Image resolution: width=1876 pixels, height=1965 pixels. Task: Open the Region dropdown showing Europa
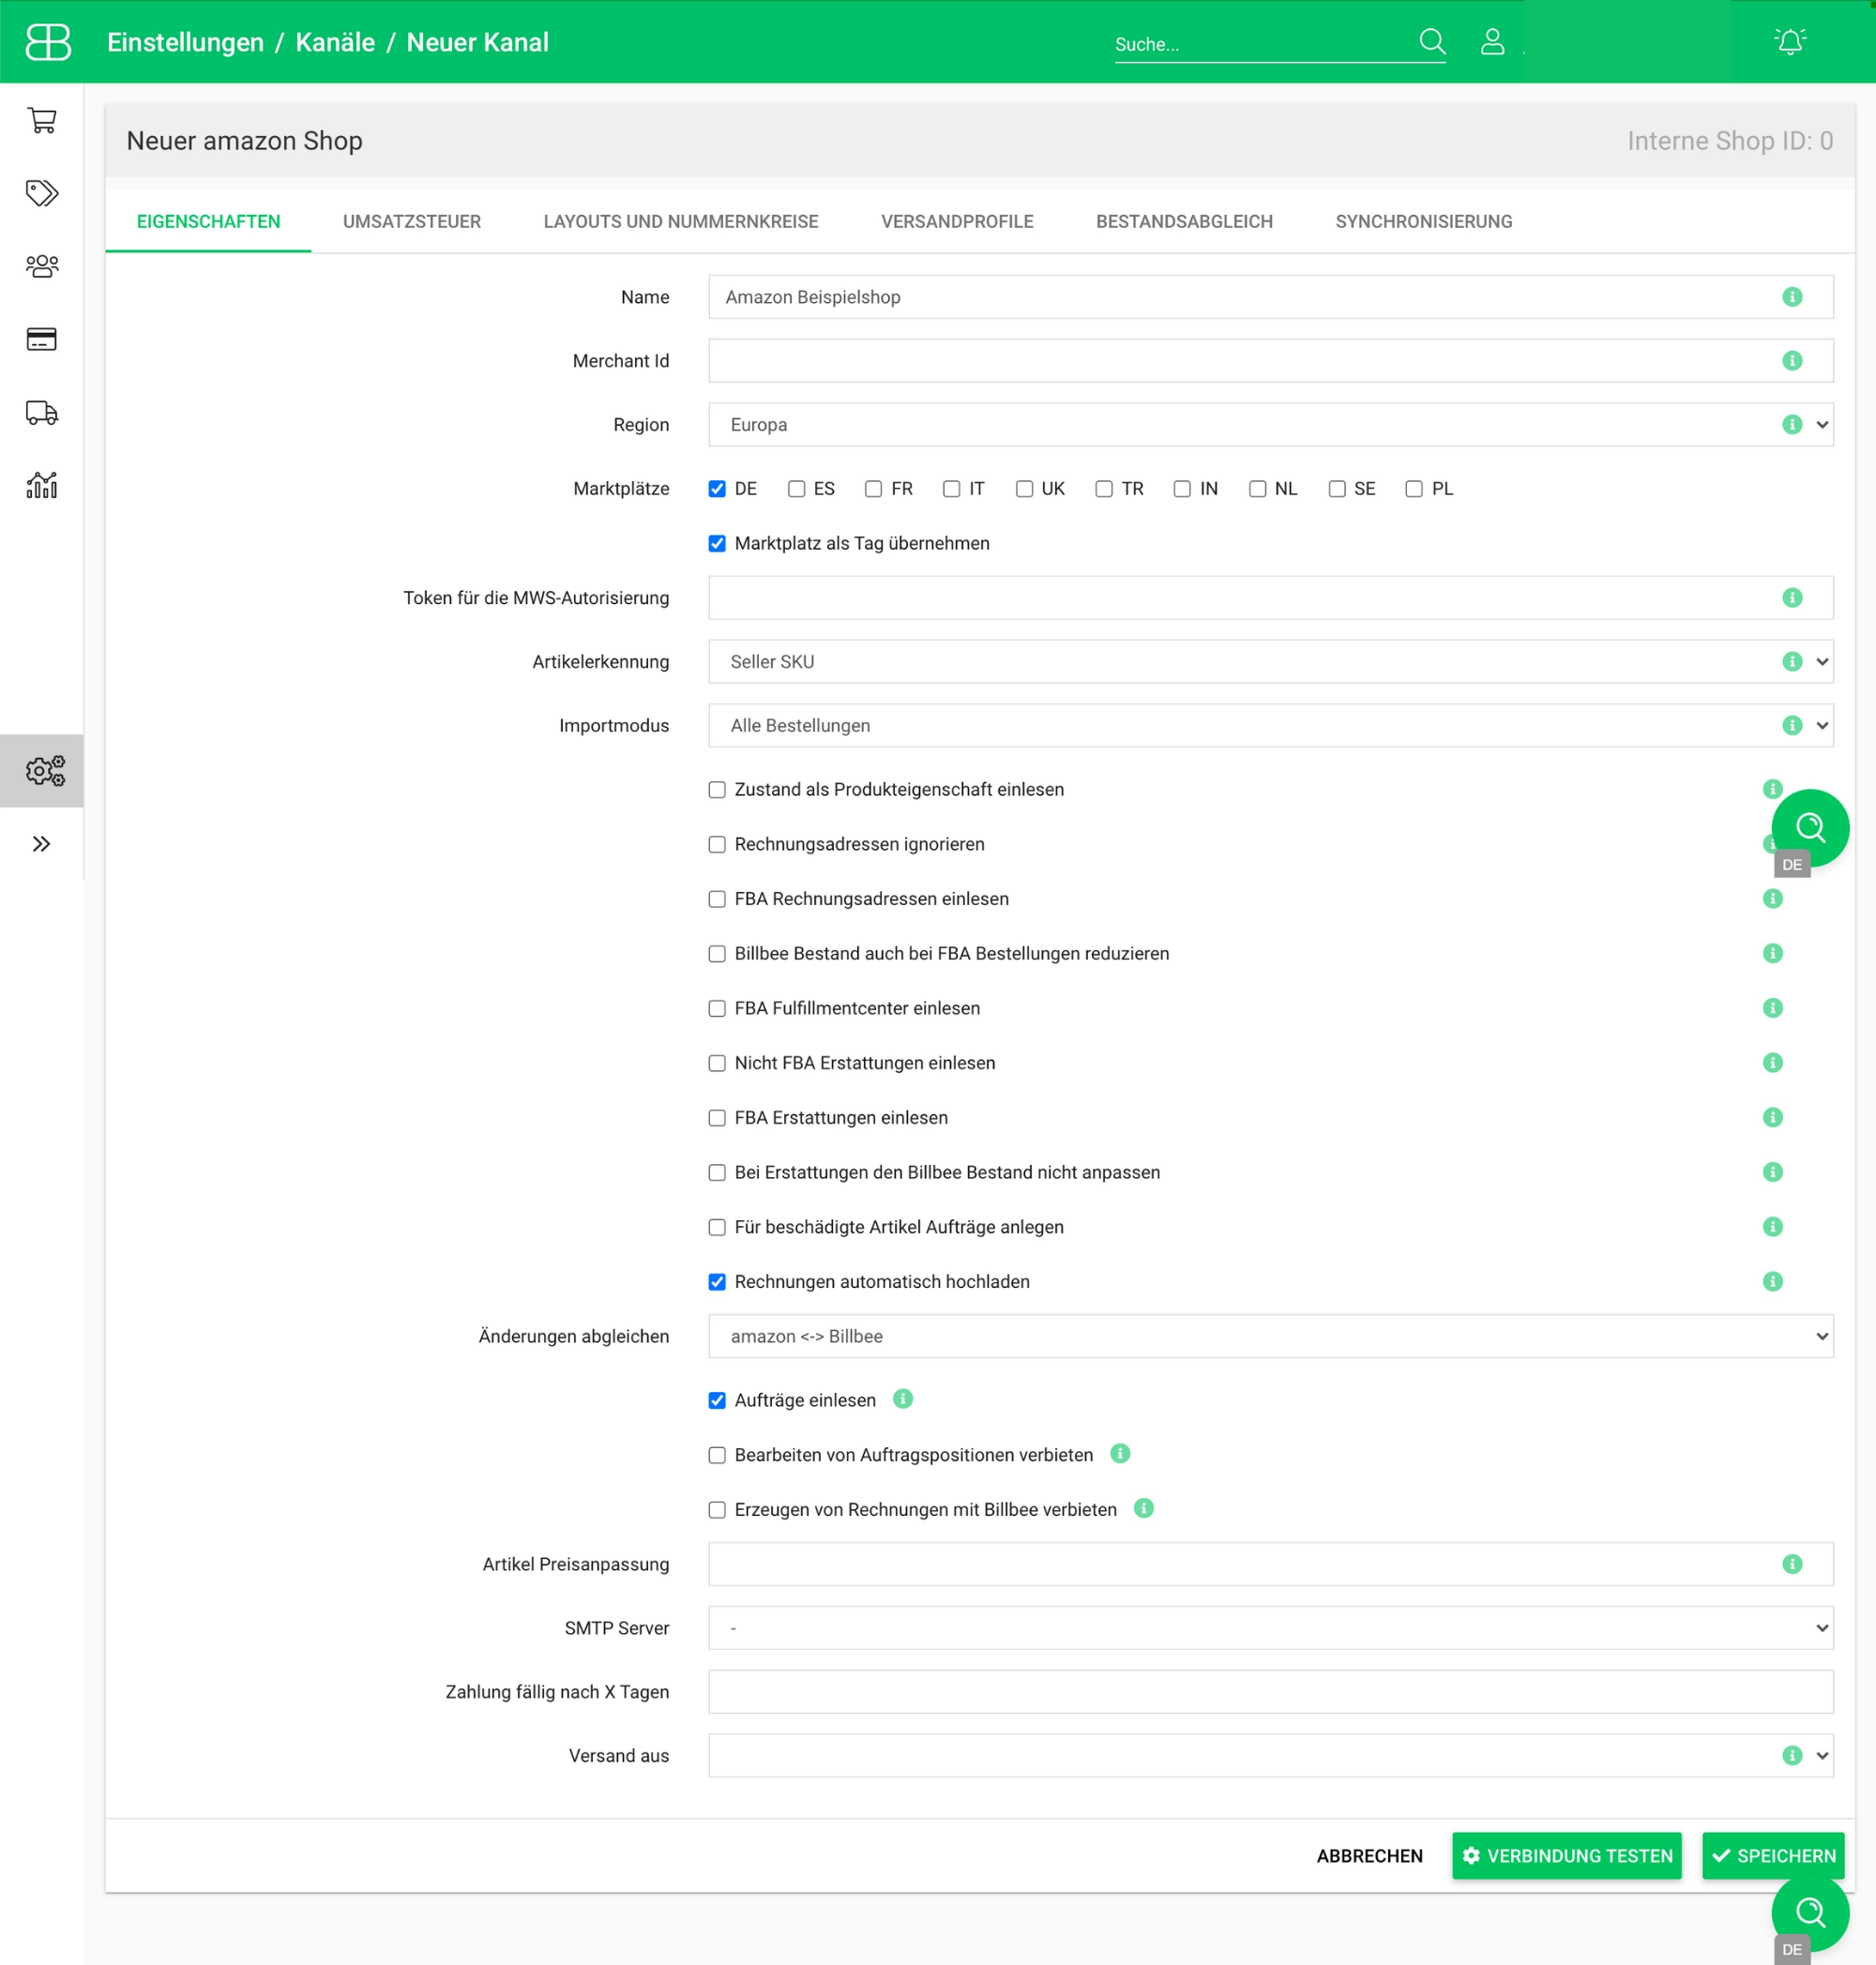1270,425
